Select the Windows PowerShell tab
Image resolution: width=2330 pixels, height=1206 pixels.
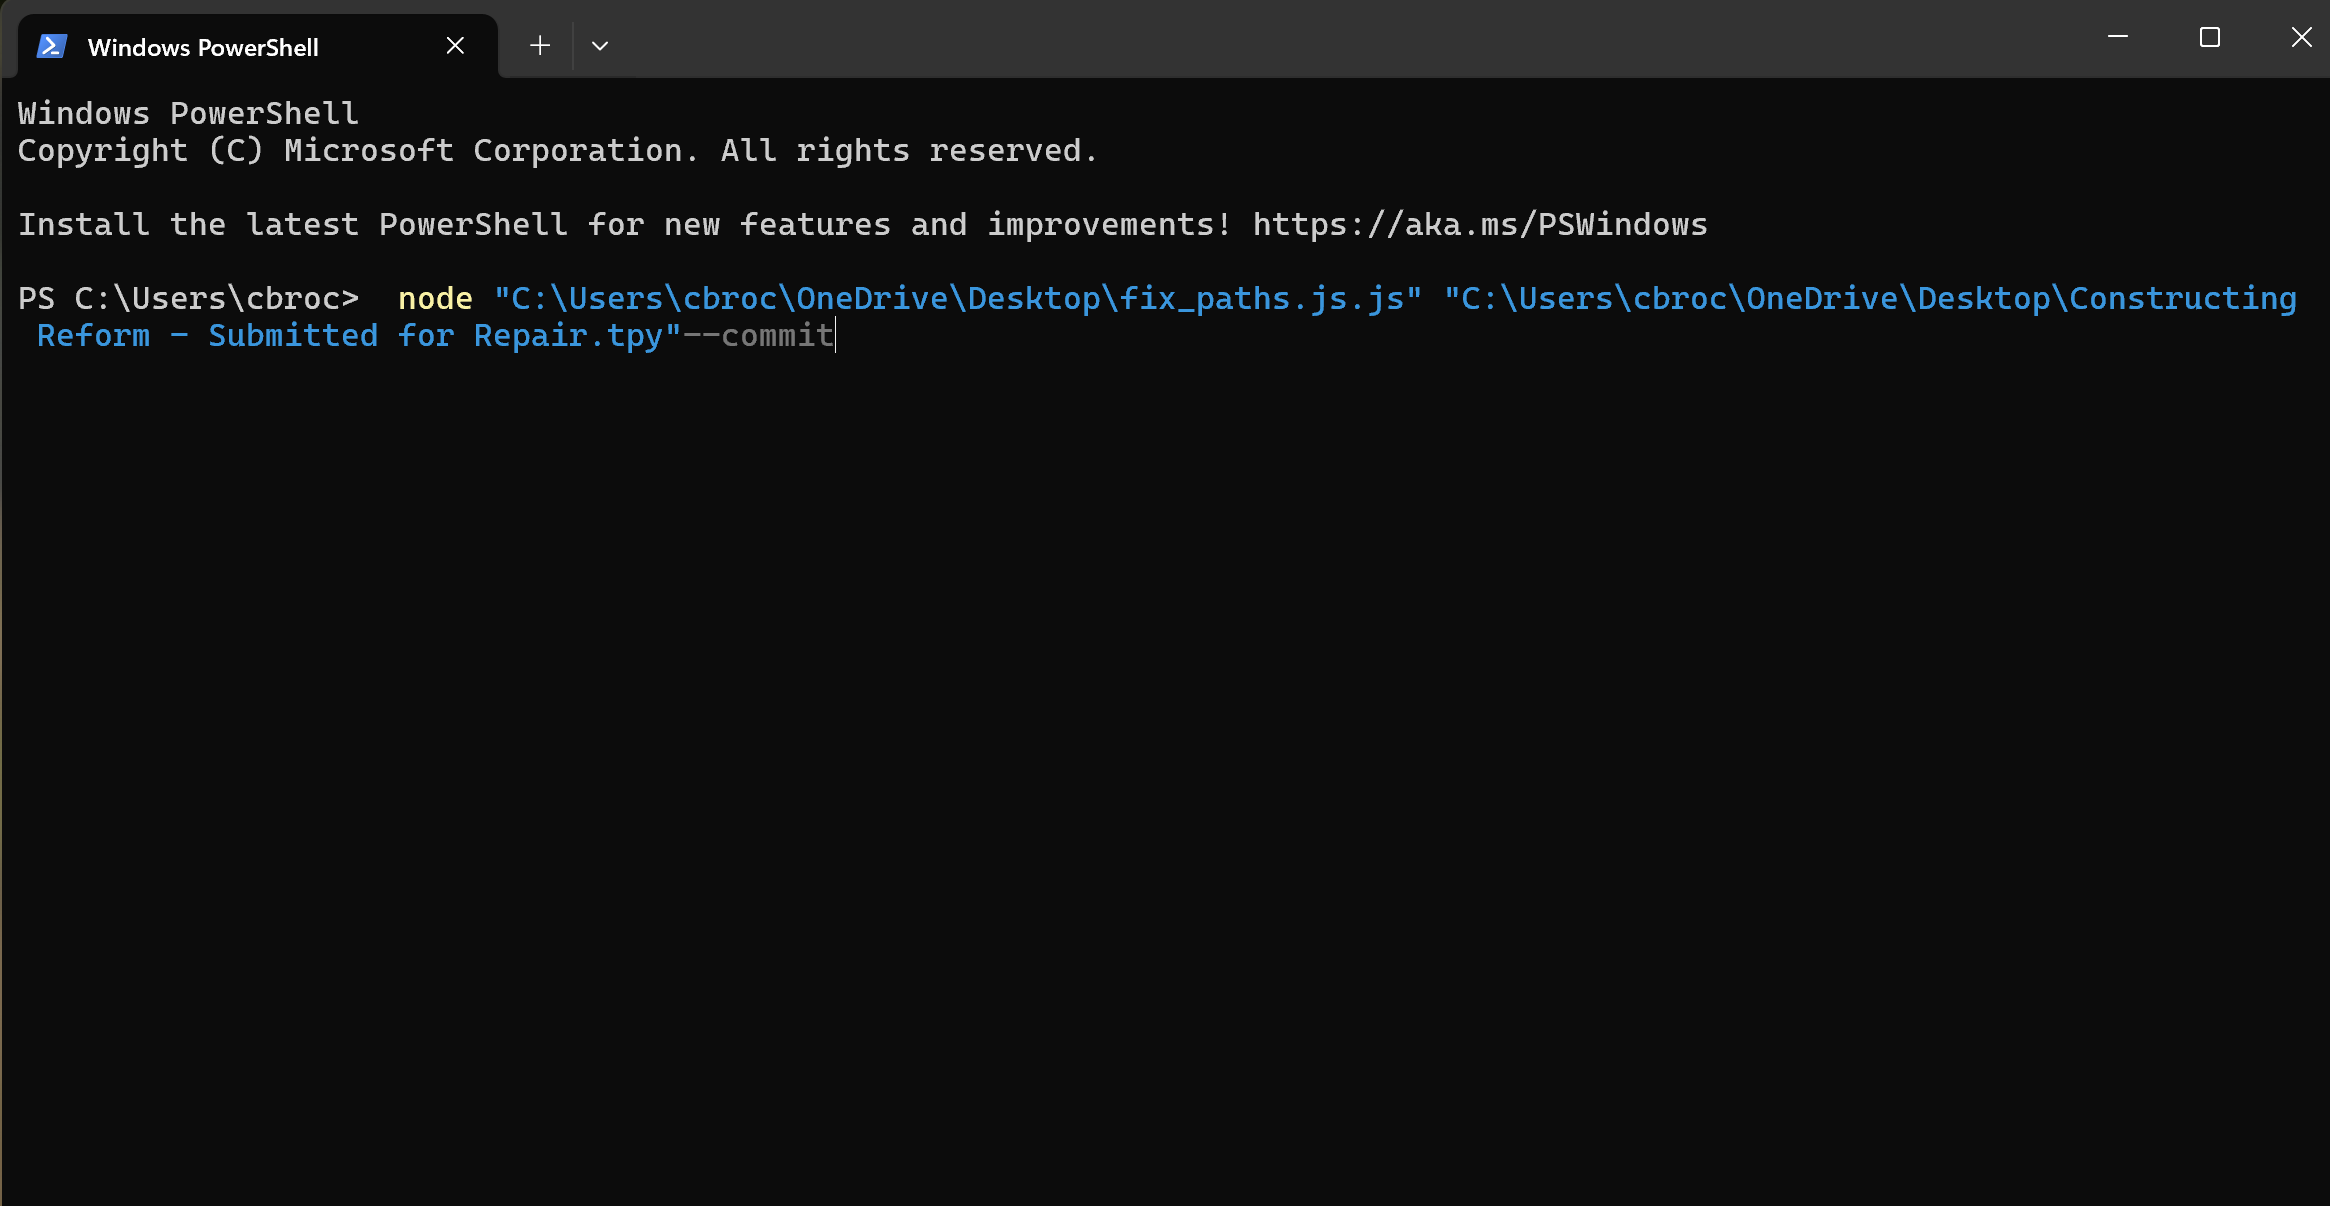203,47
